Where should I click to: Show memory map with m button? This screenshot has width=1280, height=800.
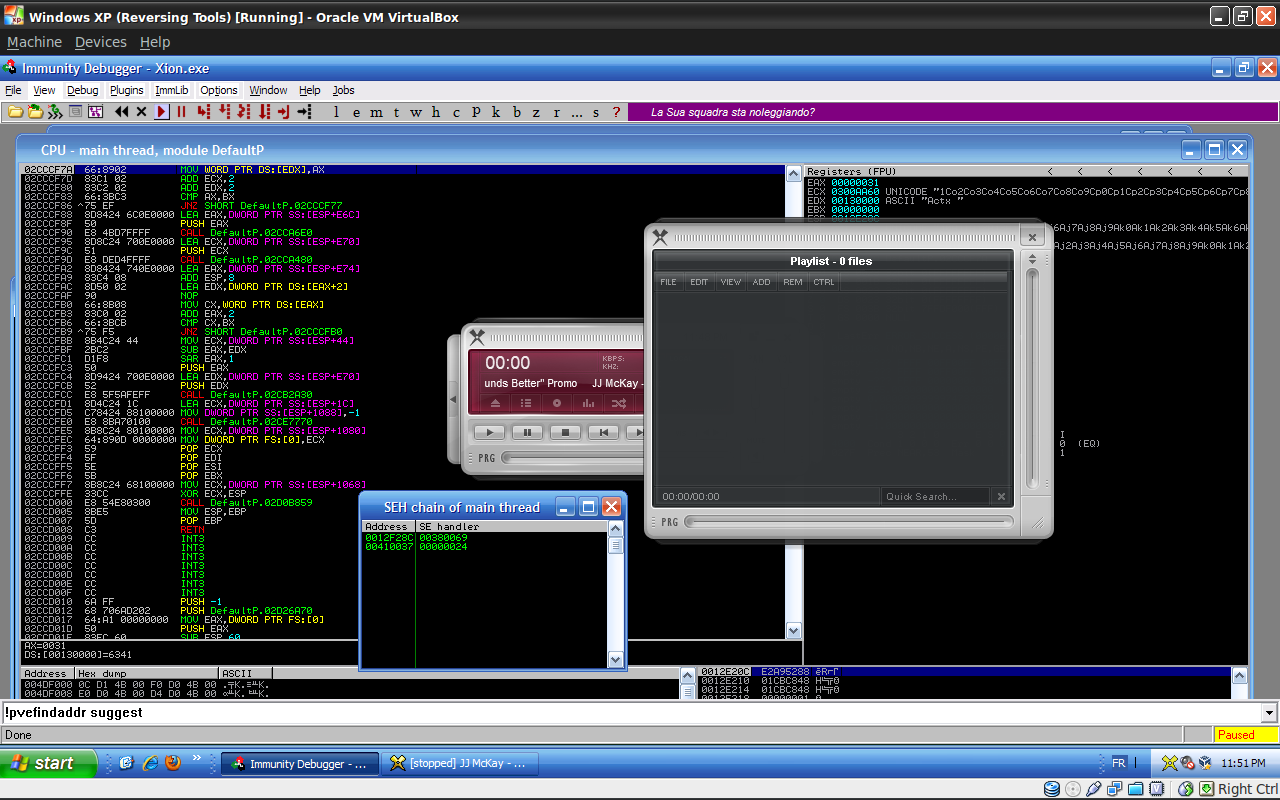[376, 112]
